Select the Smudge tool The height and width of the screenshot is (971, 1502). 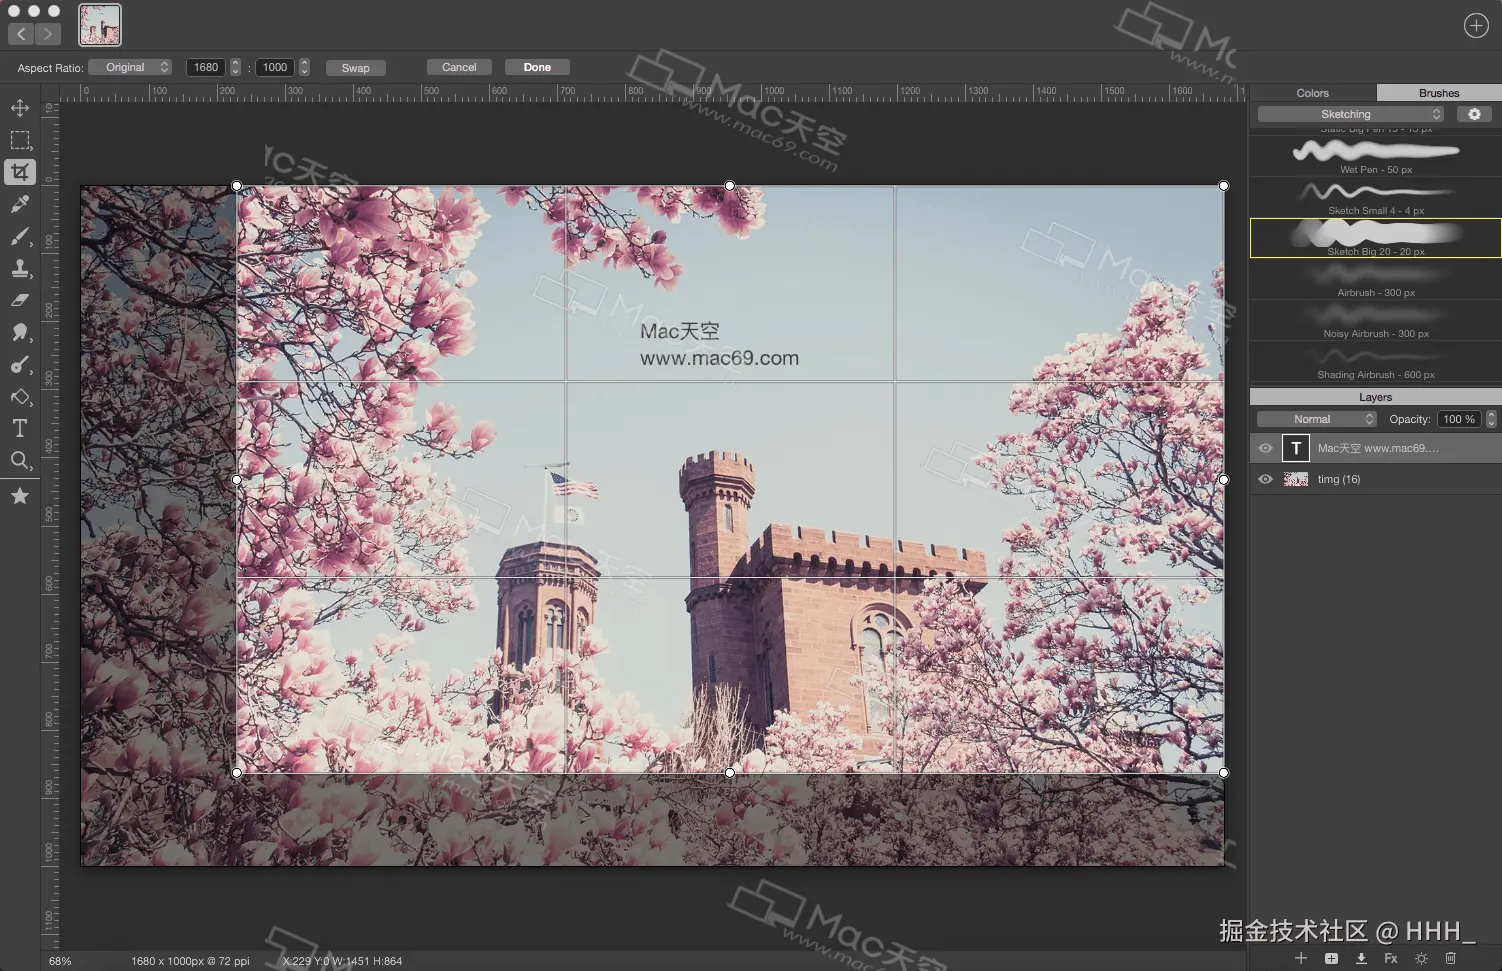[20, 333]
